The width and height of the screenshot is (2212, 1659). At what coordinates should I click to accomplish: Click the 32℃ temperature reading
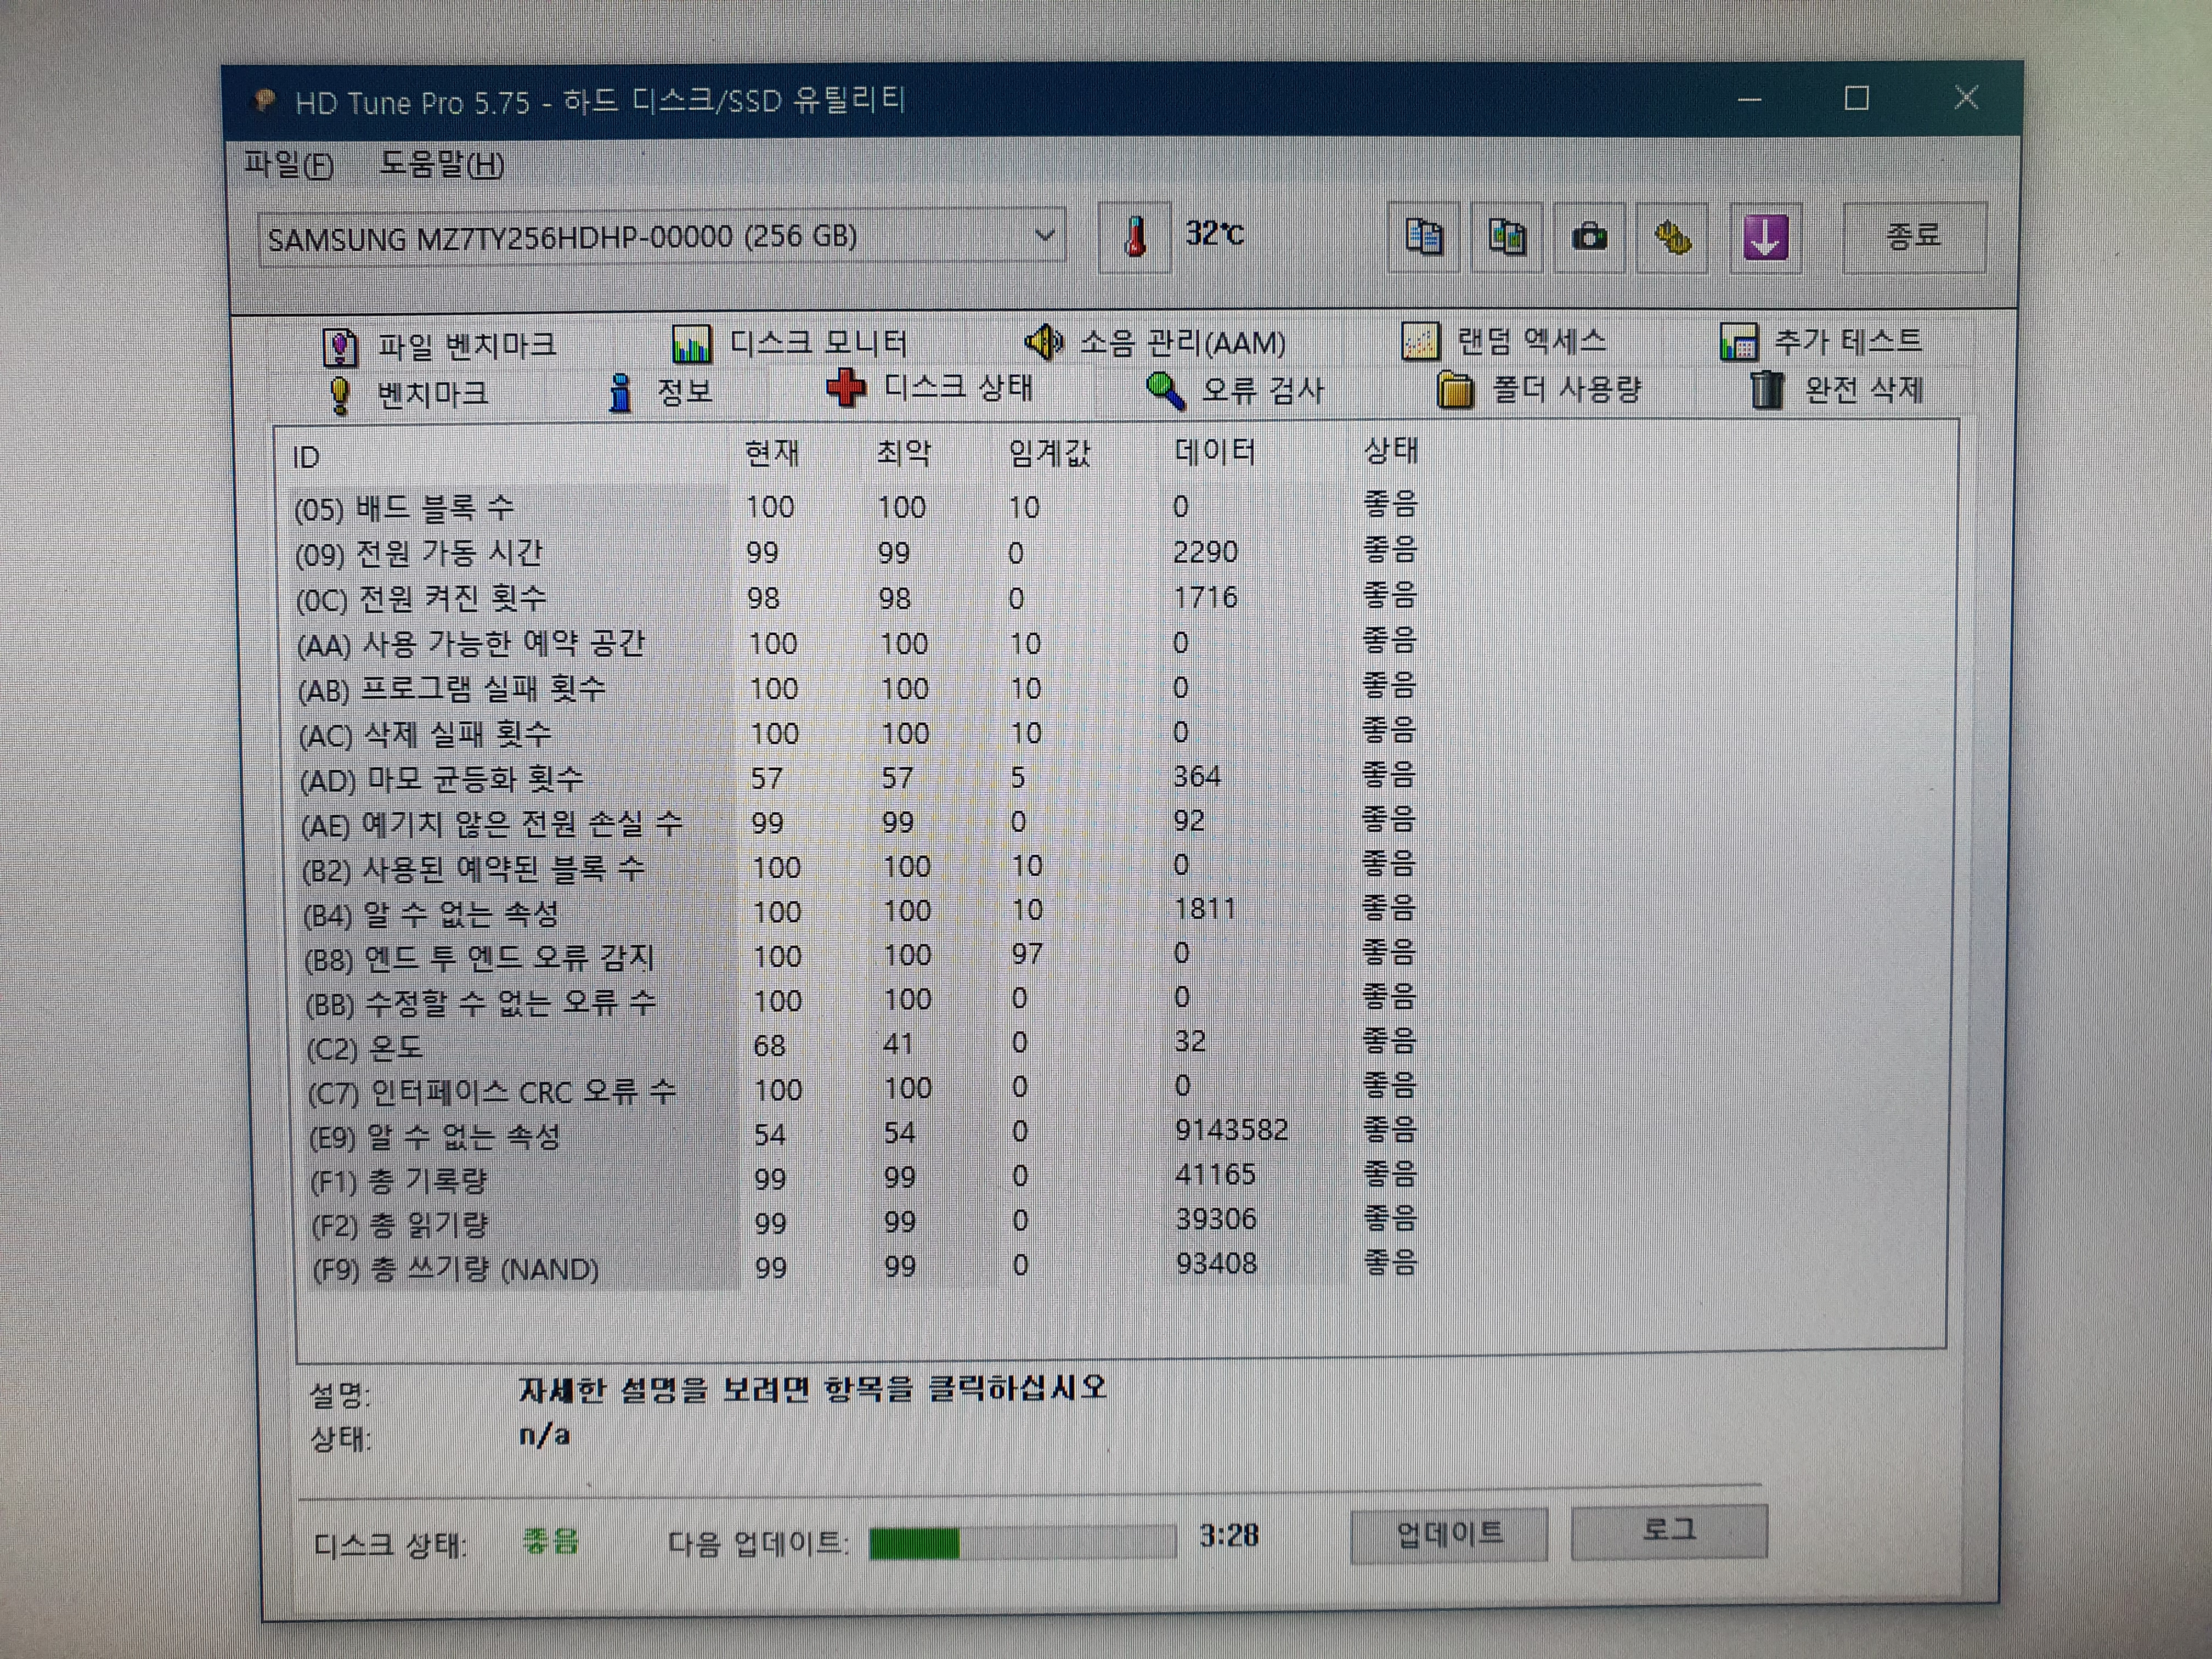pos(1215,234)
